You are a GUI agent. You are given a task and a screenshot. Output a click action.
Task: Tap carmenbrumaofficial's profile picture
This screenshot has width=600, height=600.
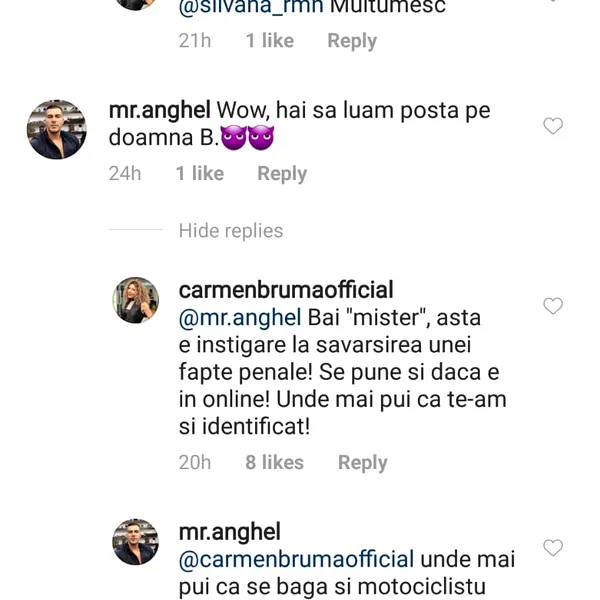coord(135,300)
